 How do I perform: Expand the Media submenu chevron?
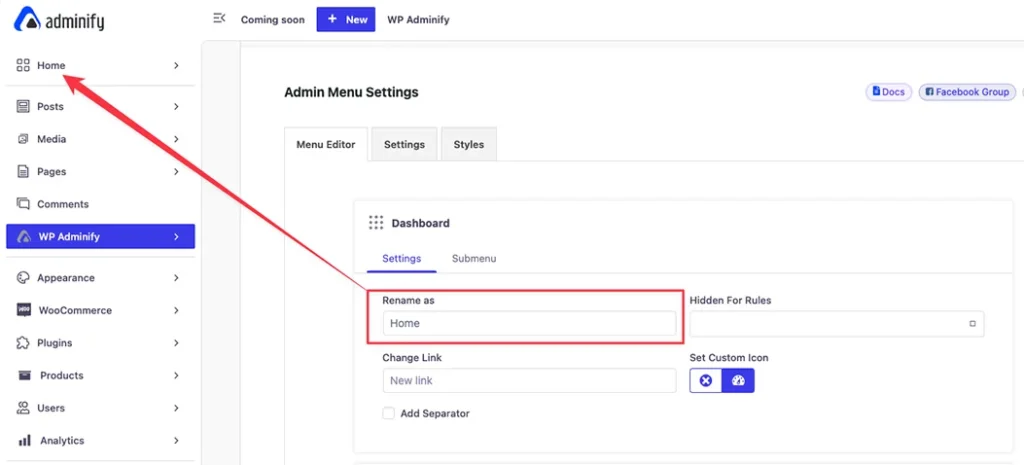click(x=176, y=139)
